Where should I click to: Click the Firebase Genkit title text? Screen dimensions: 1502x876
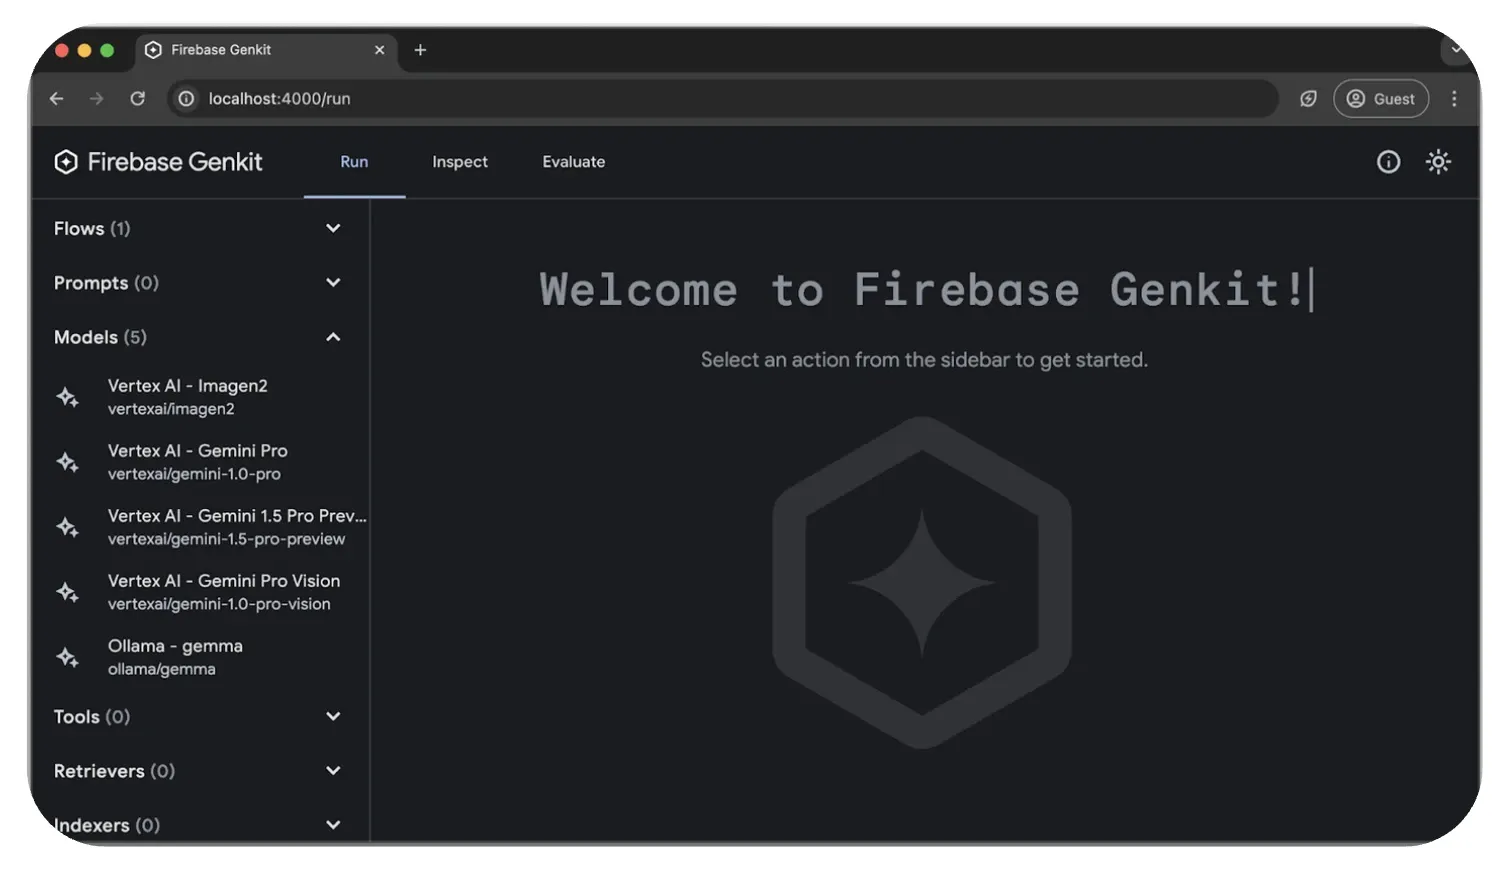pyautogui.click(x=175, y=162)
